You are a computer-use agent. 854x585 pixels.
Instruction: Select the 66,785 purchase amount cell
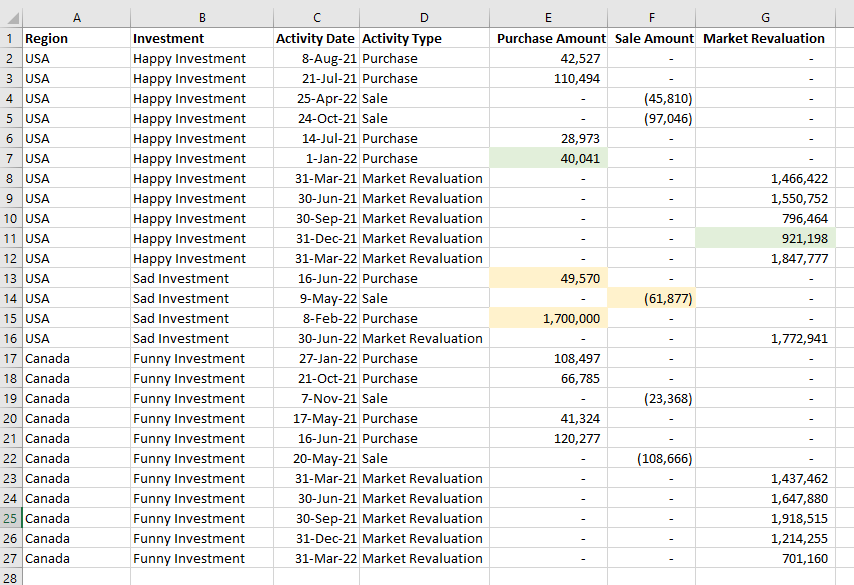coord(548,378)
